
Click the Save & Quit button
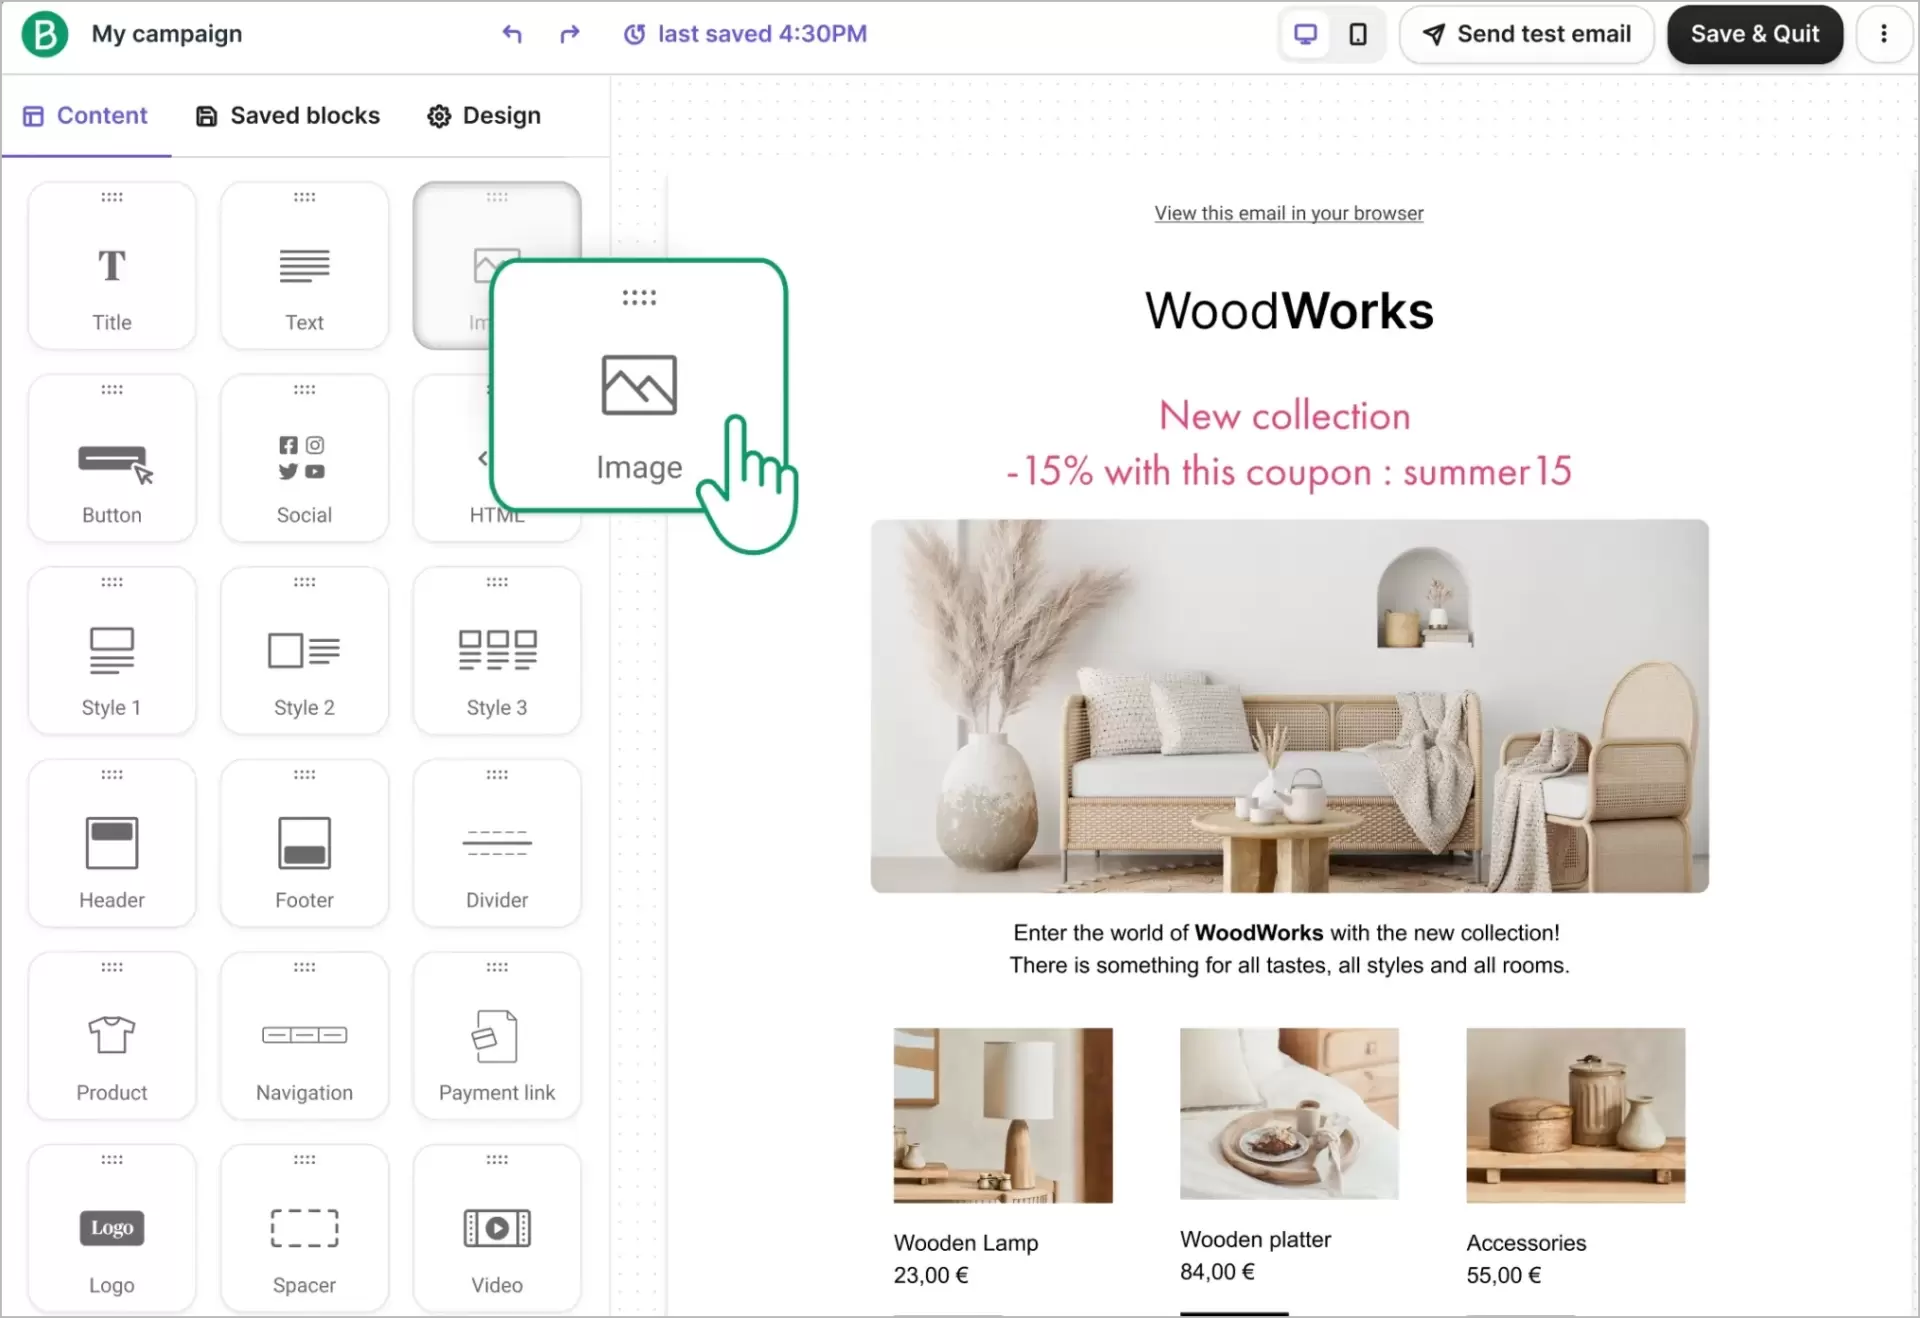[1754, 34]
